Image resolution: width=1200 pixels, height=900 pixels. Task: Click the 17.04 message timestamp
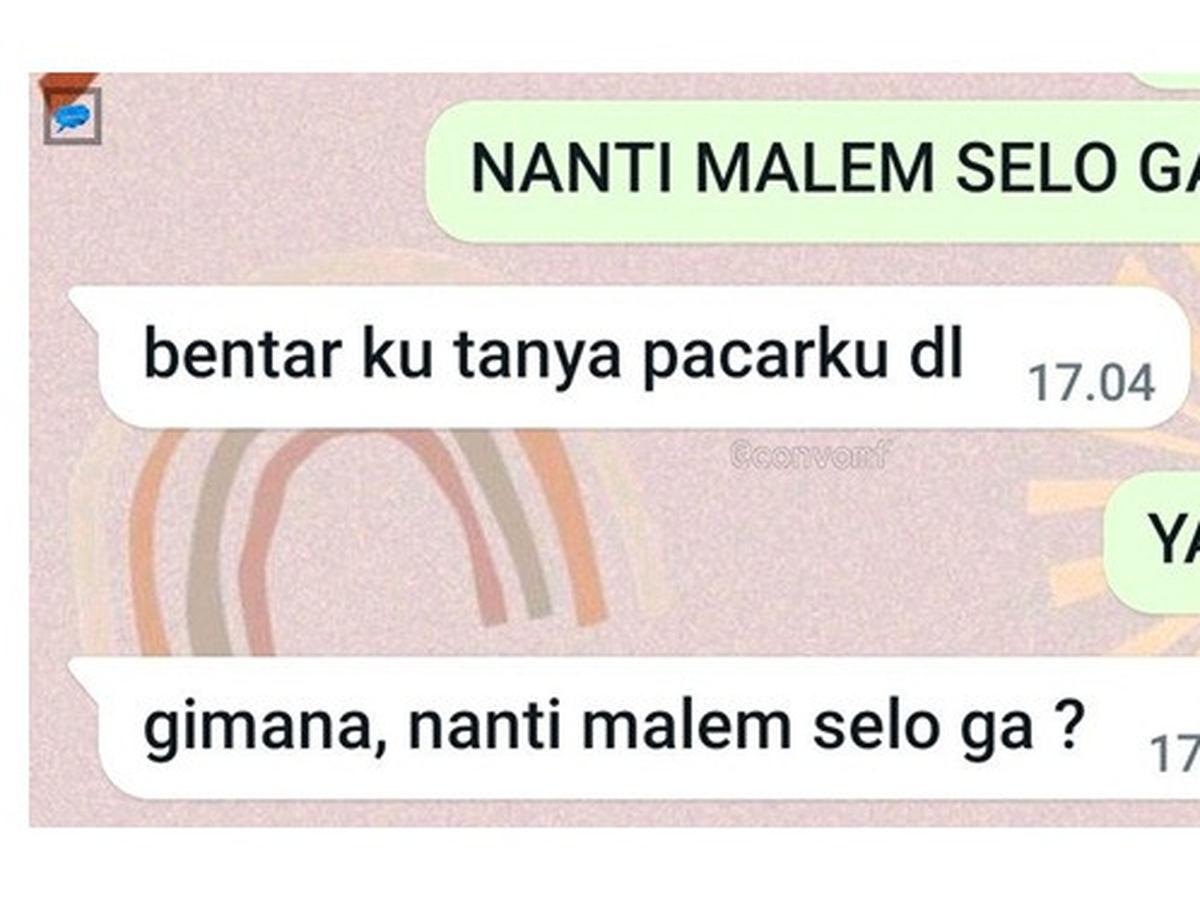[x=1092, y=383]
